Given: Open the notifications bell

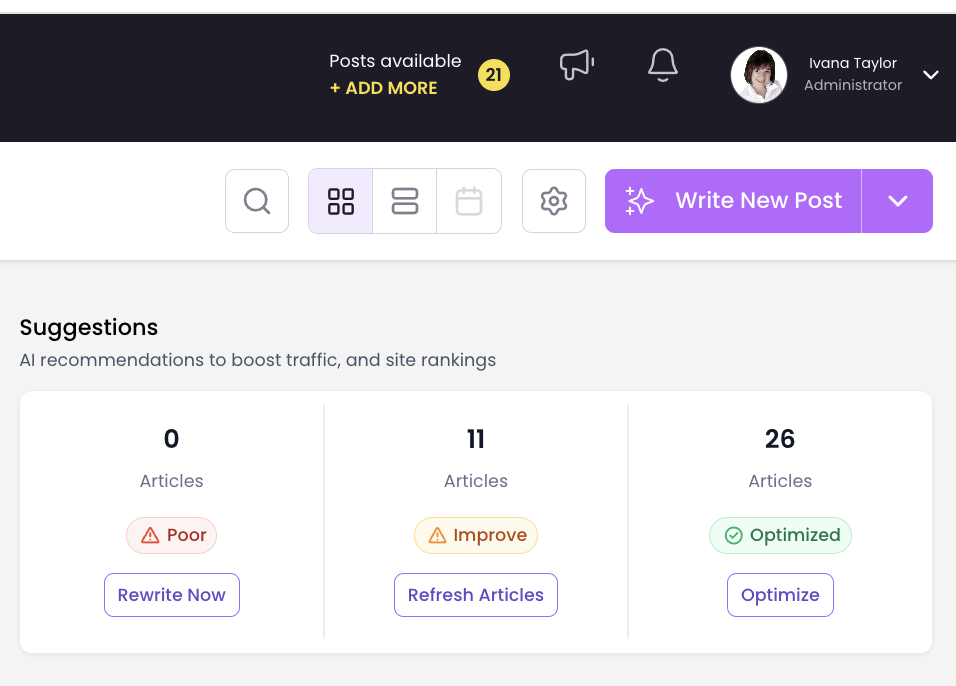Looking at the screenshot, I should 663,66.
